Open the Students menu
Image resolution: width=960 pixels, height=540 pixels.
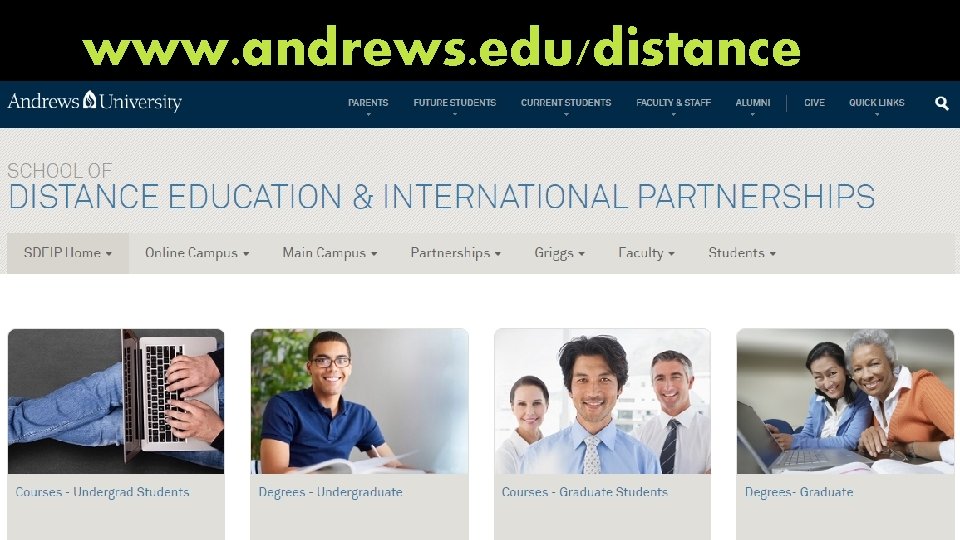(742, 253)
